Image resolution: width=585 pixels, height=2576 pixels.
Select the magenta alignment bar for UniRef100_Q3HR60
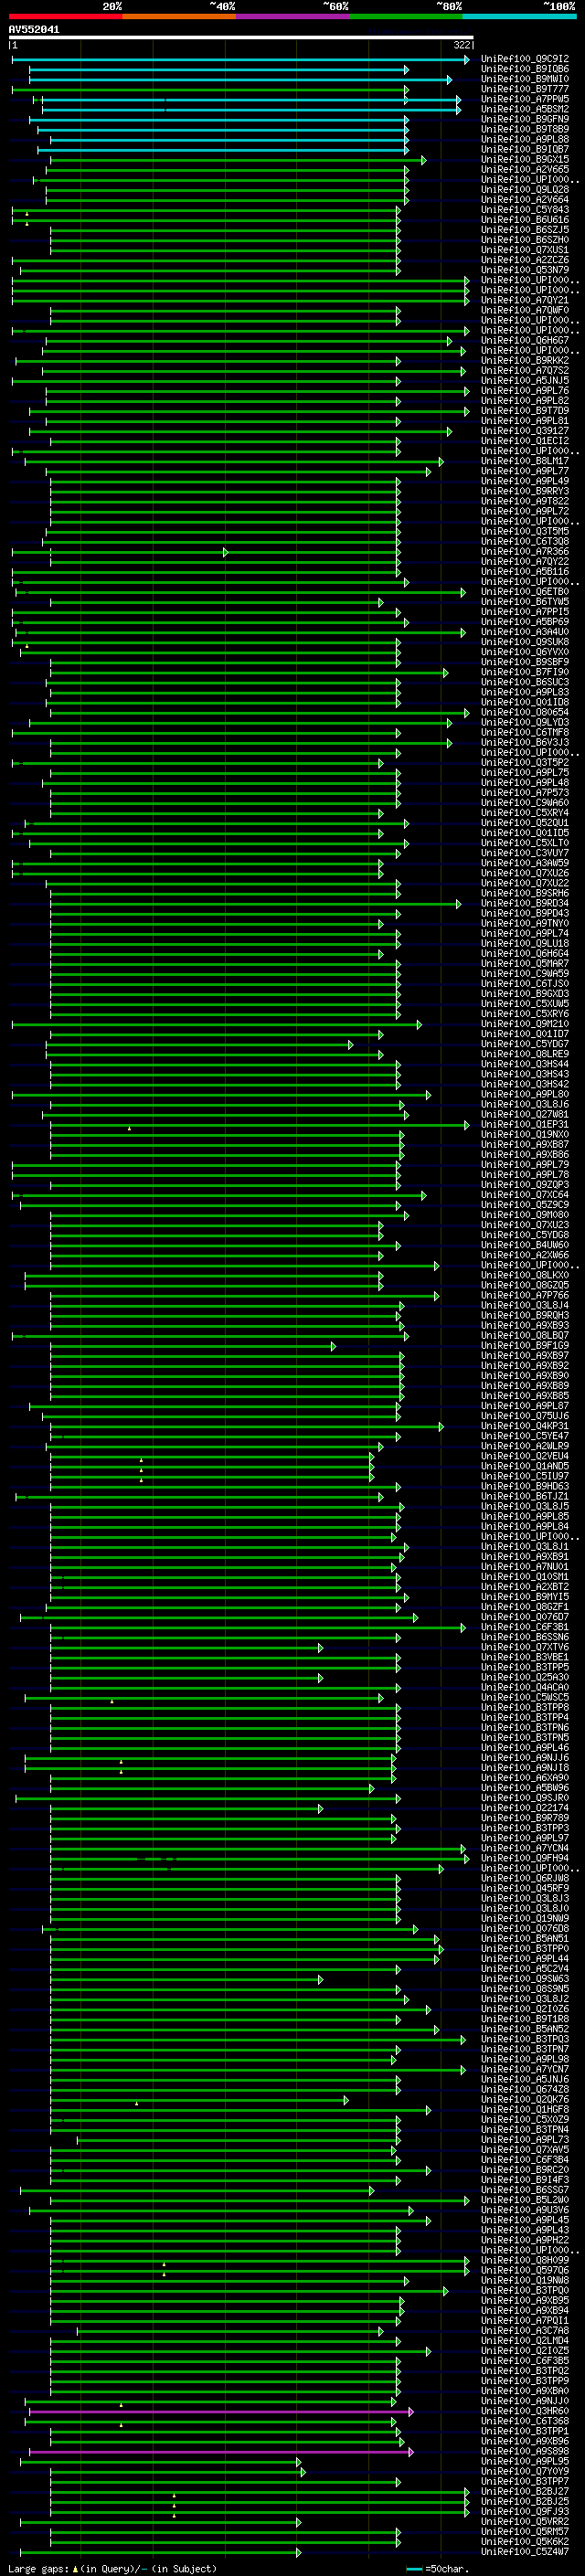221,2412
